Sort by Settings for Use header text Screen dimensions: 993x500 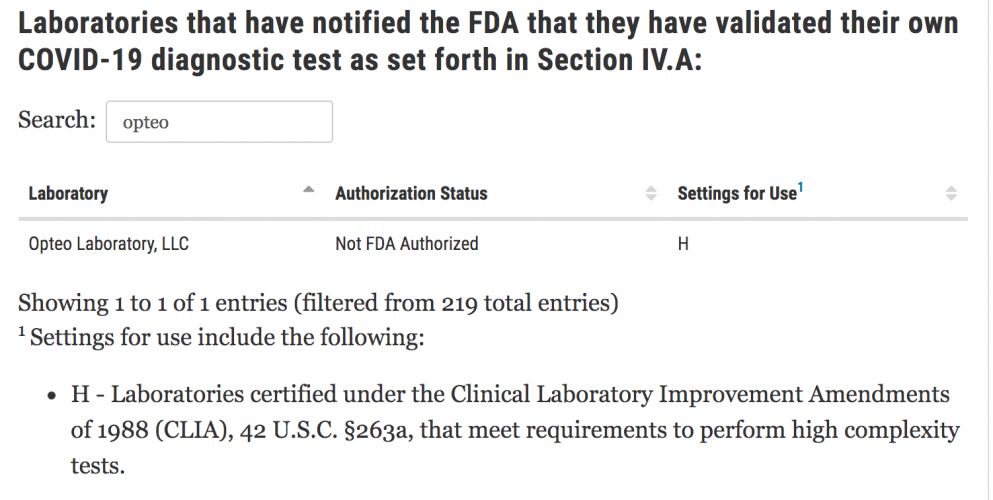click(736, 193)
